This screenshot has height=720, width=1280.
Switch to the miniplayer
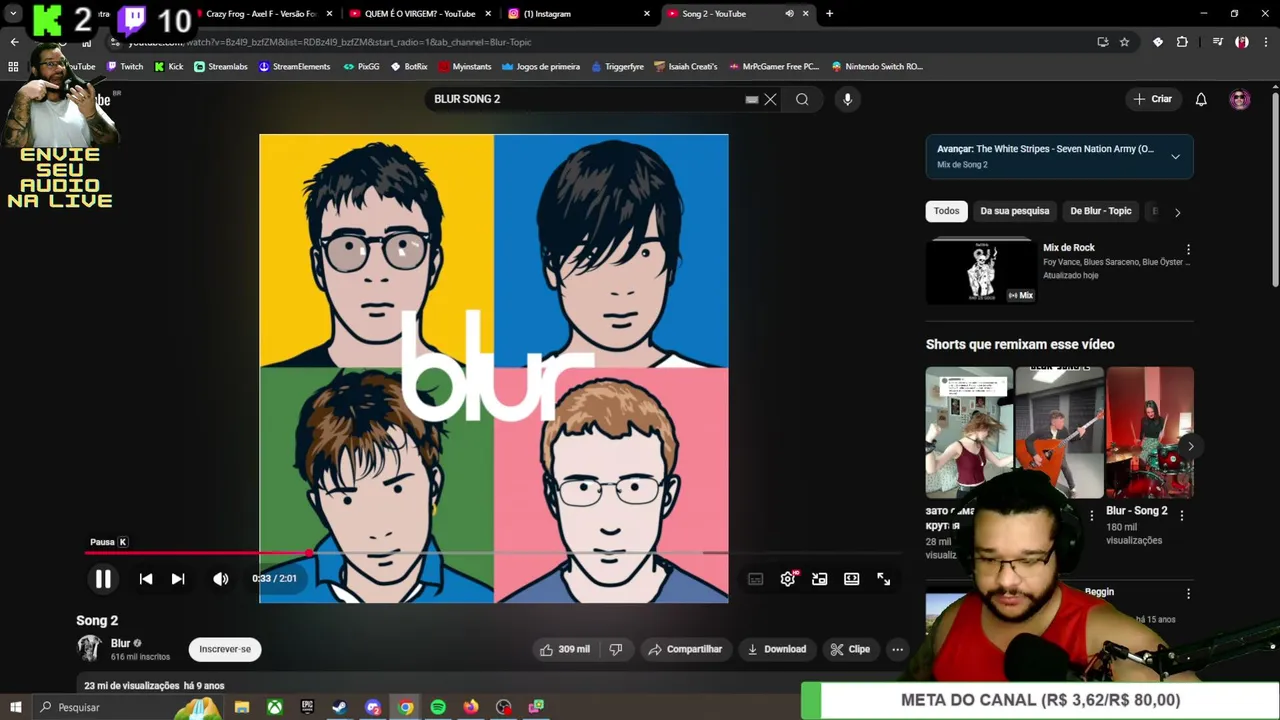tap(820, 579)
